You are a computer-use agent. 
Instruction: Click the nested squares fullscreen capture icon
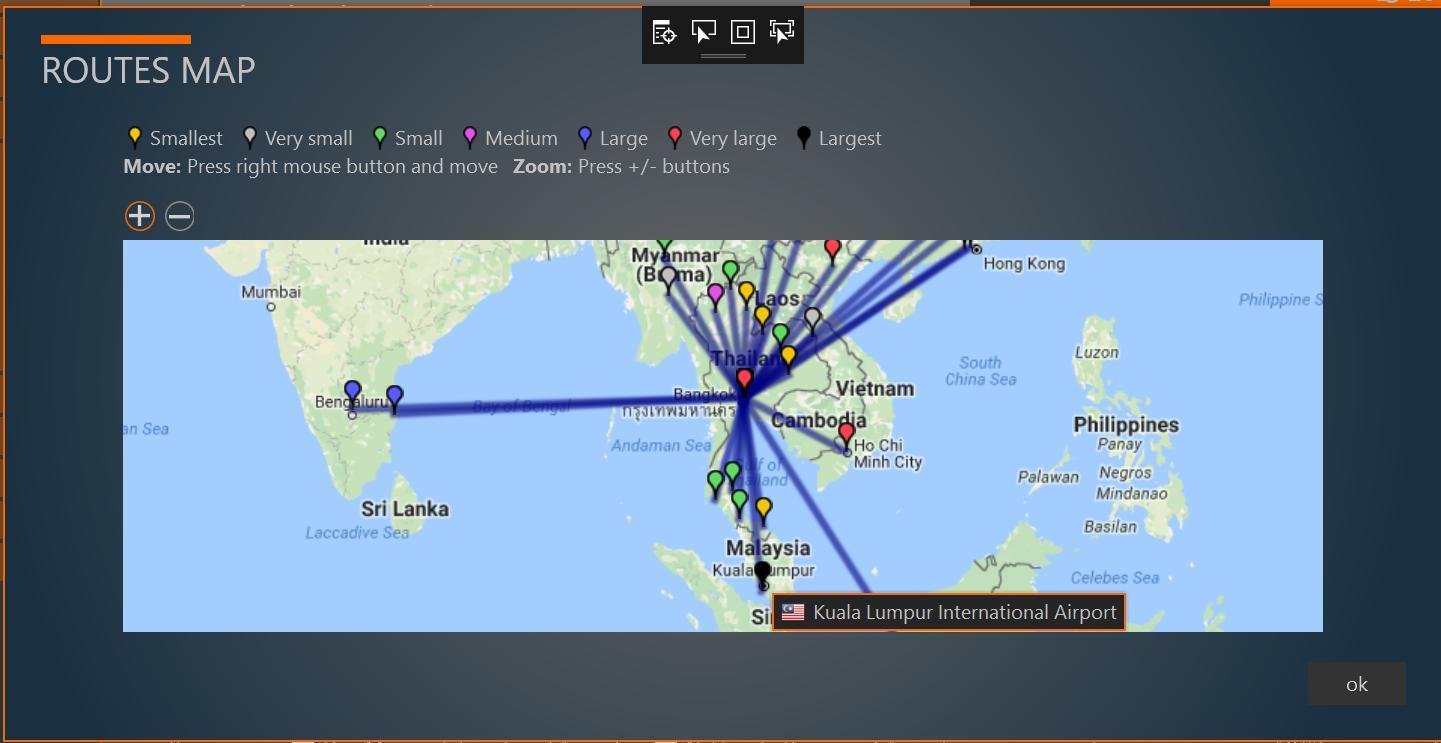point(742,32)
